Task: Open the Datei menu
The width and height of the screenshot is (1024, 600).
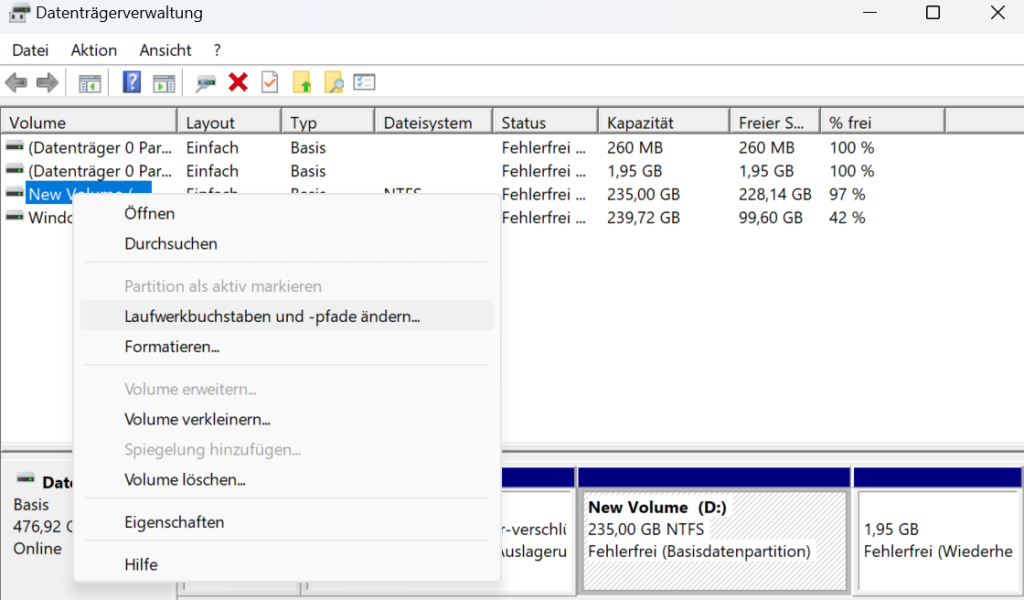Action: pyautogui.click(x=30, y=50)
